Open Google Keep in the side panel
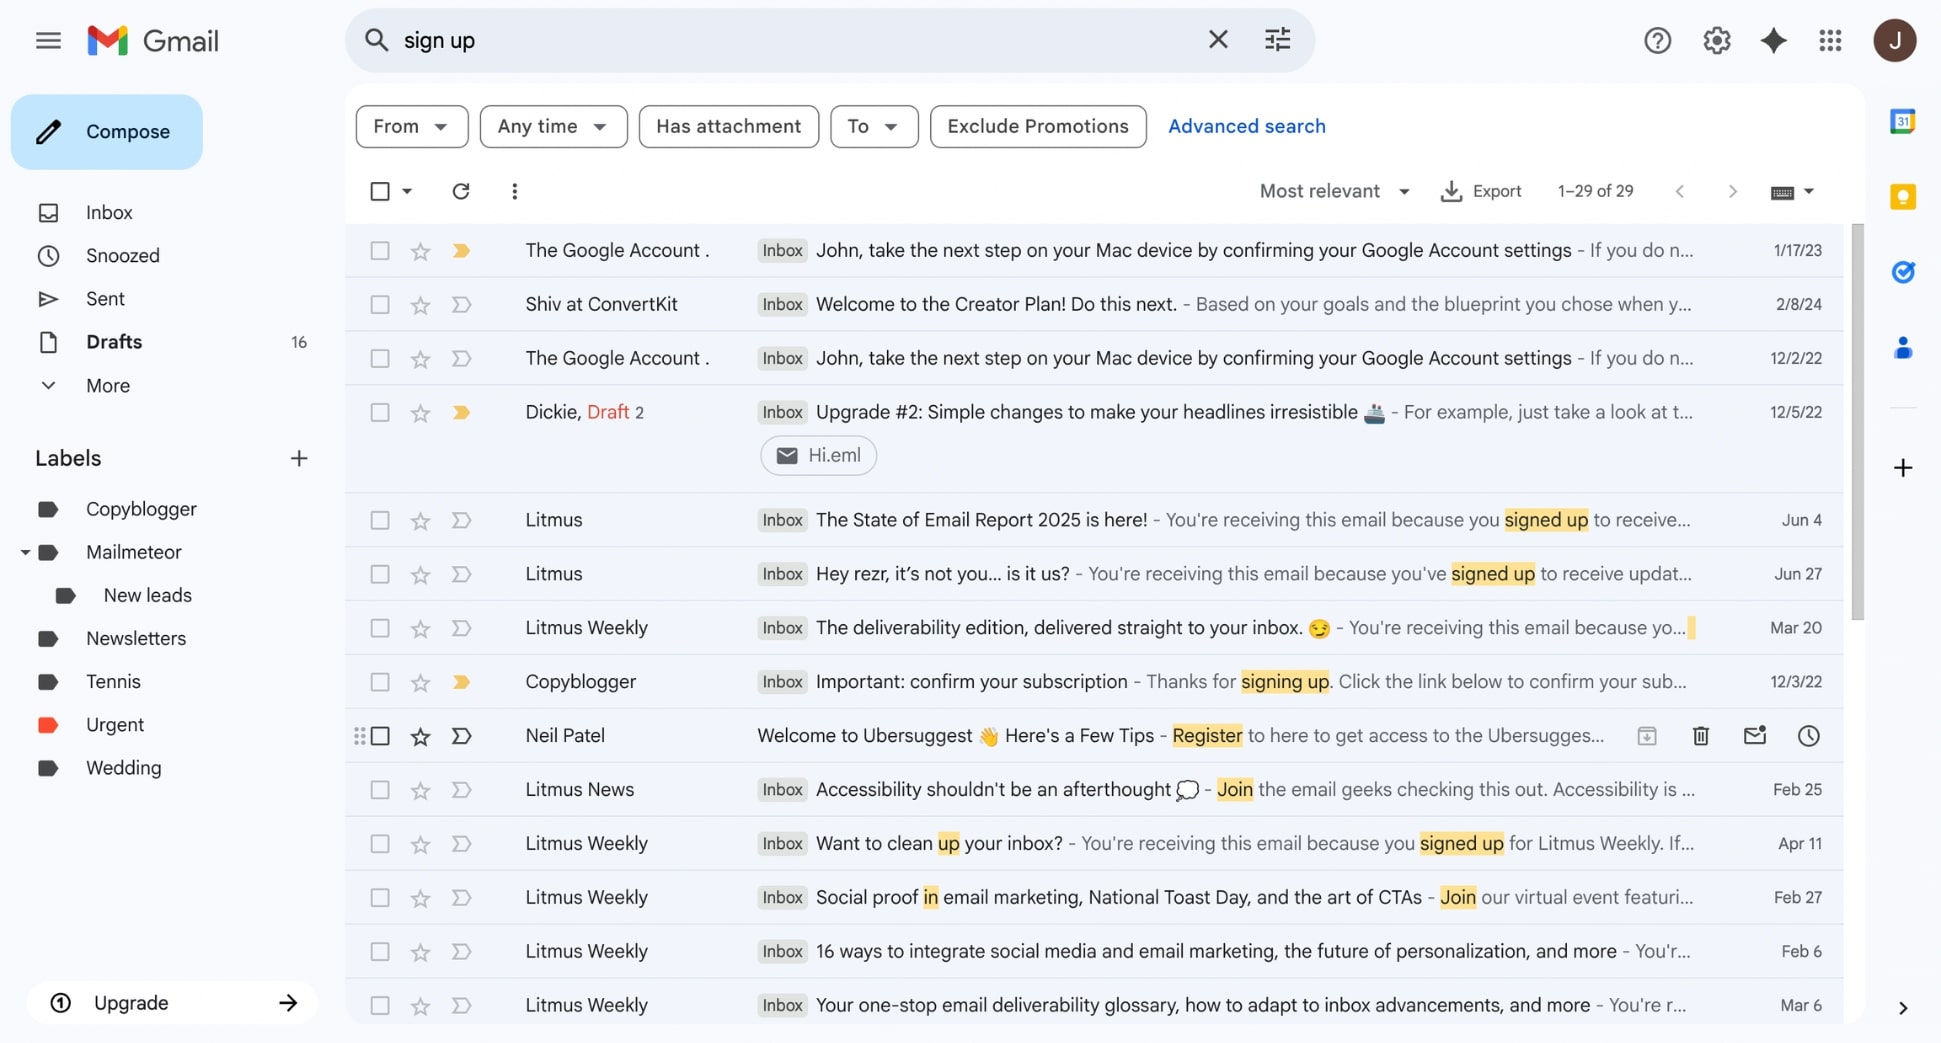 [1903, 196]
